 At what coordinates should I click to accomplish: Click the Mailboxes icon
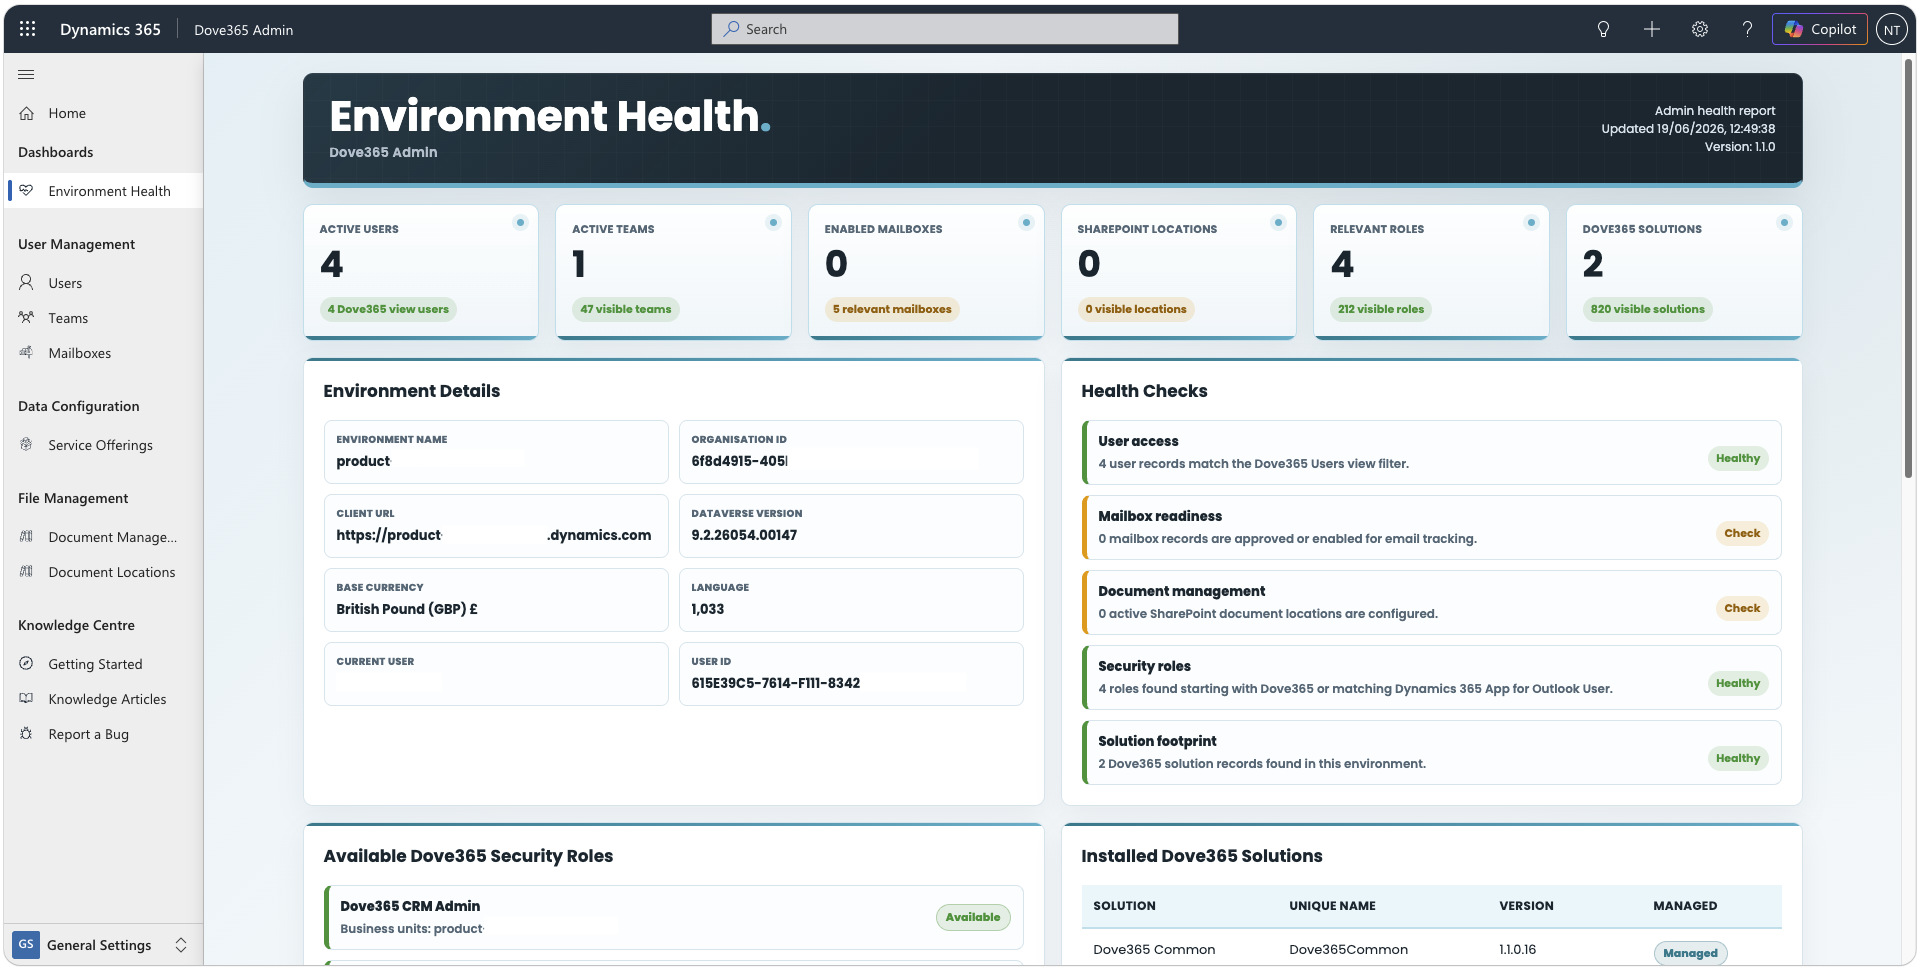27,353
